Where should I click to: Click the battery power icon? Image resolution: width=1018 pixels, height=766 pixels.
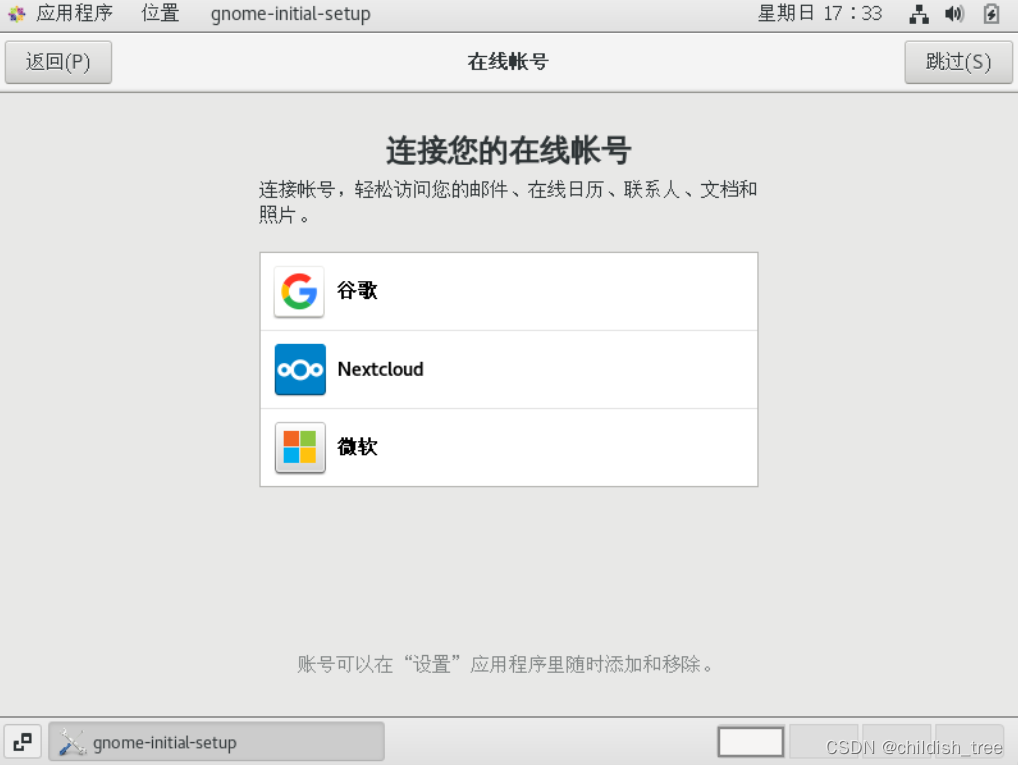(991, 14)
